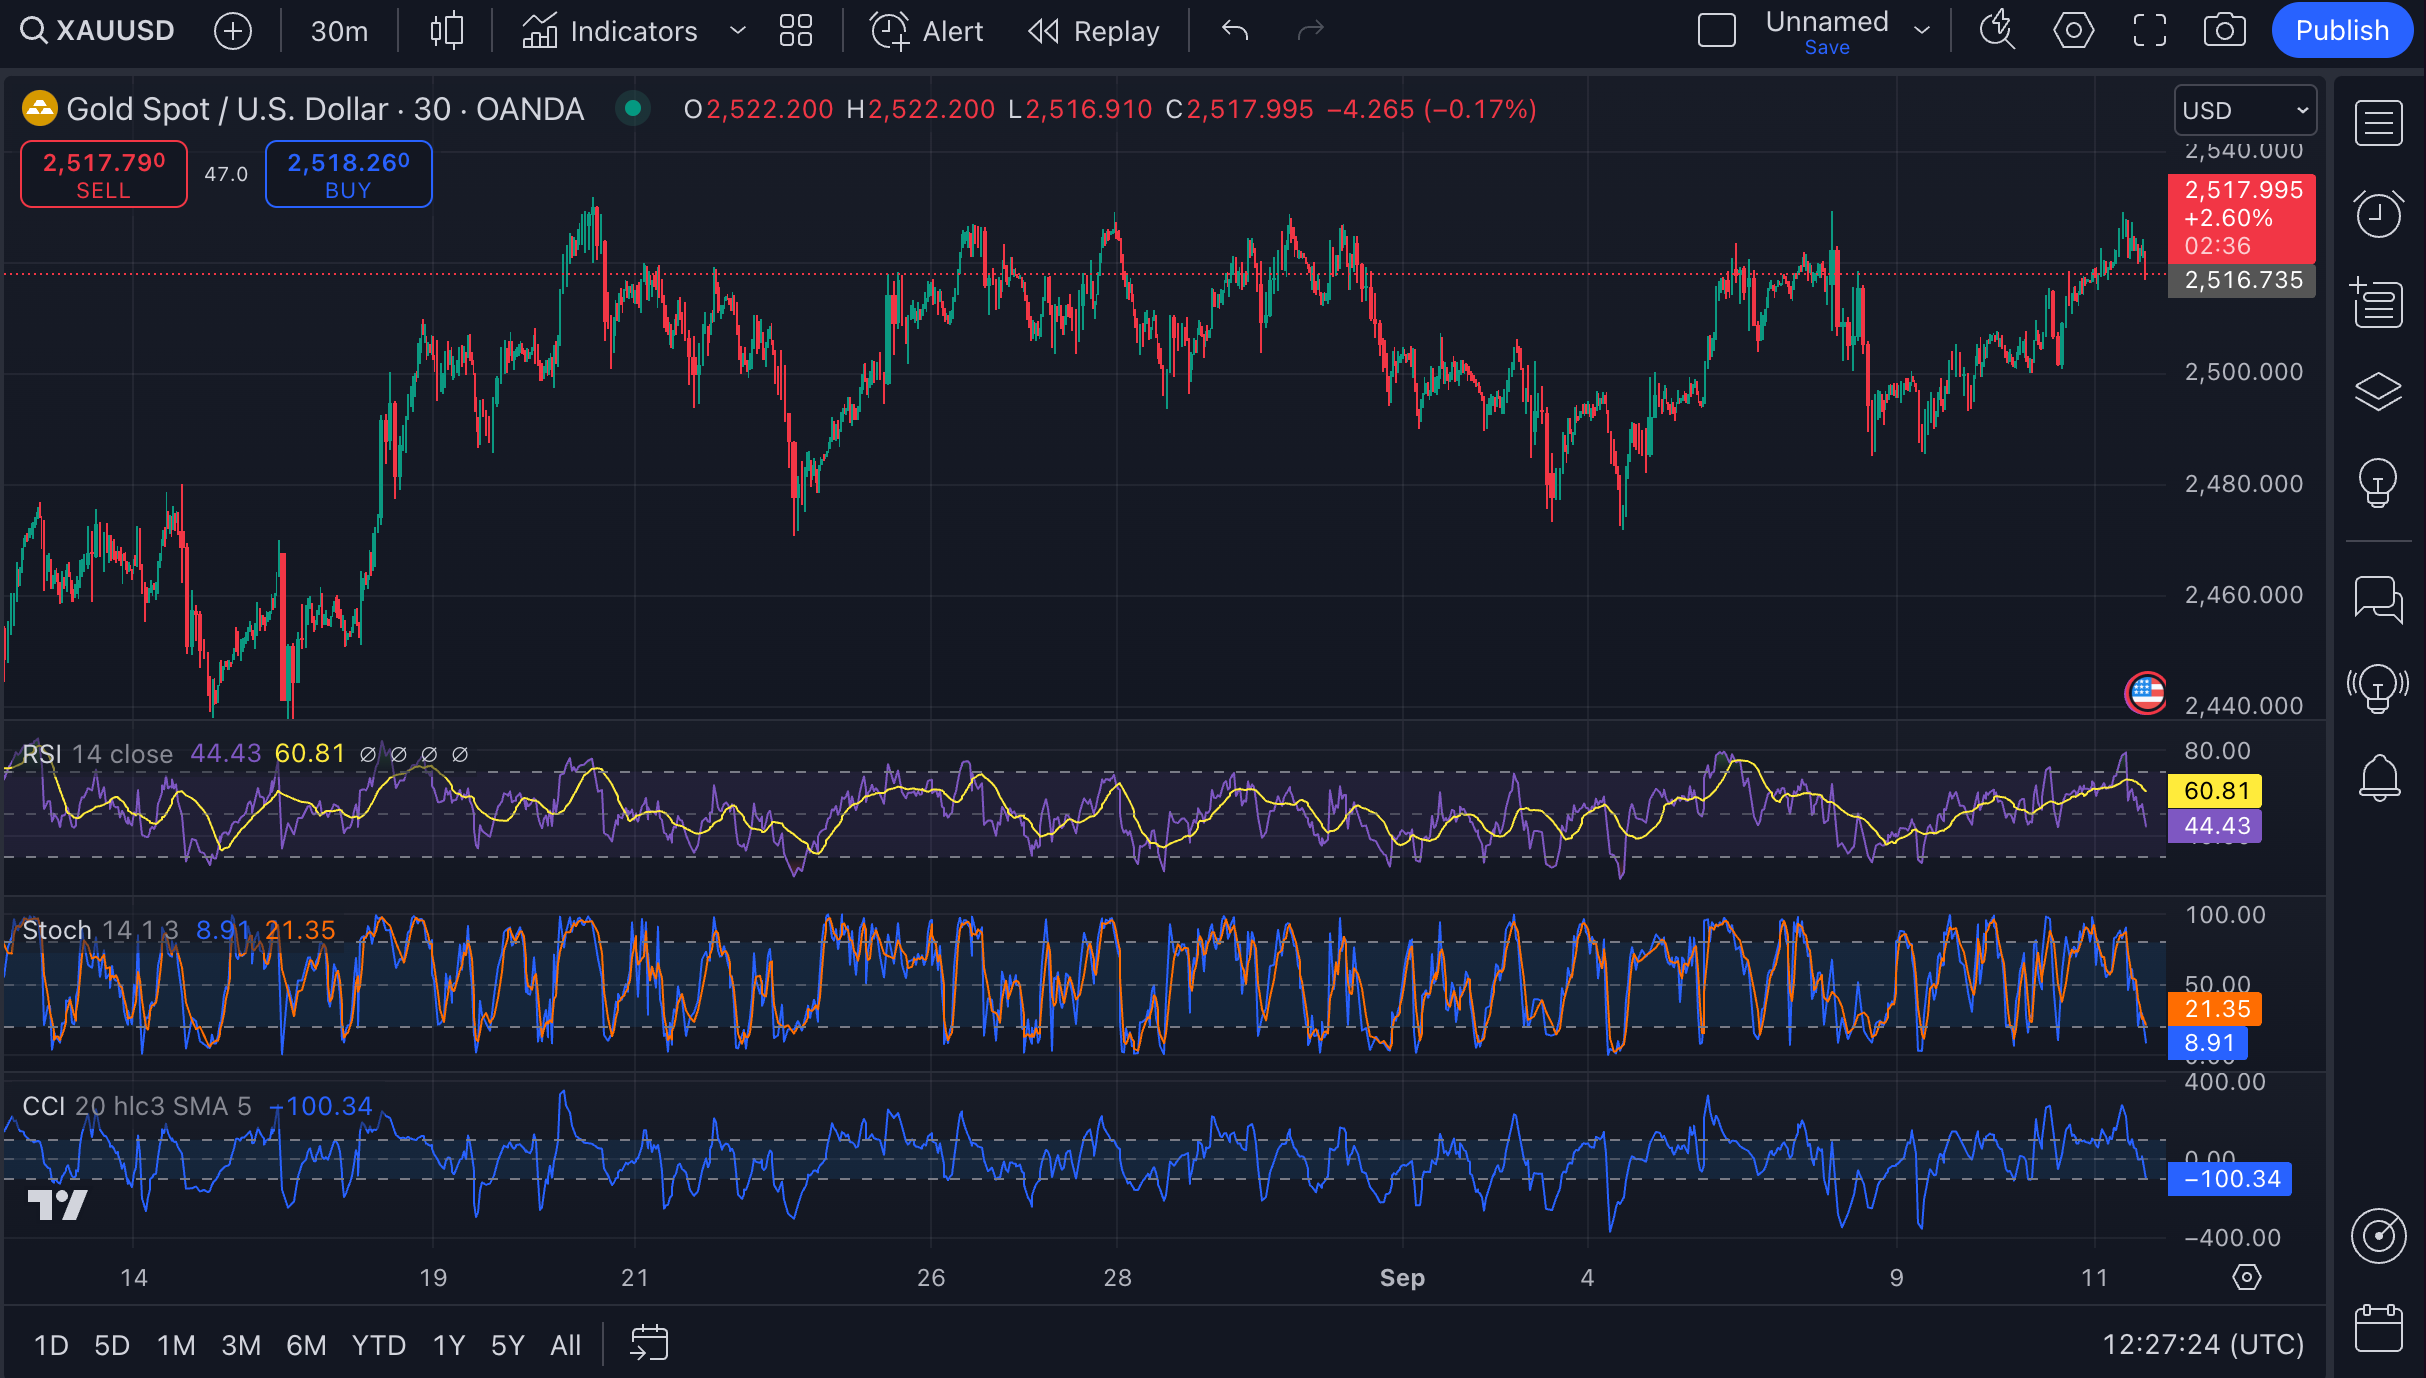The height and width of the screenshot is (1378, 2426).
Task: Click the Publish button
Action: pos(2341,31)
